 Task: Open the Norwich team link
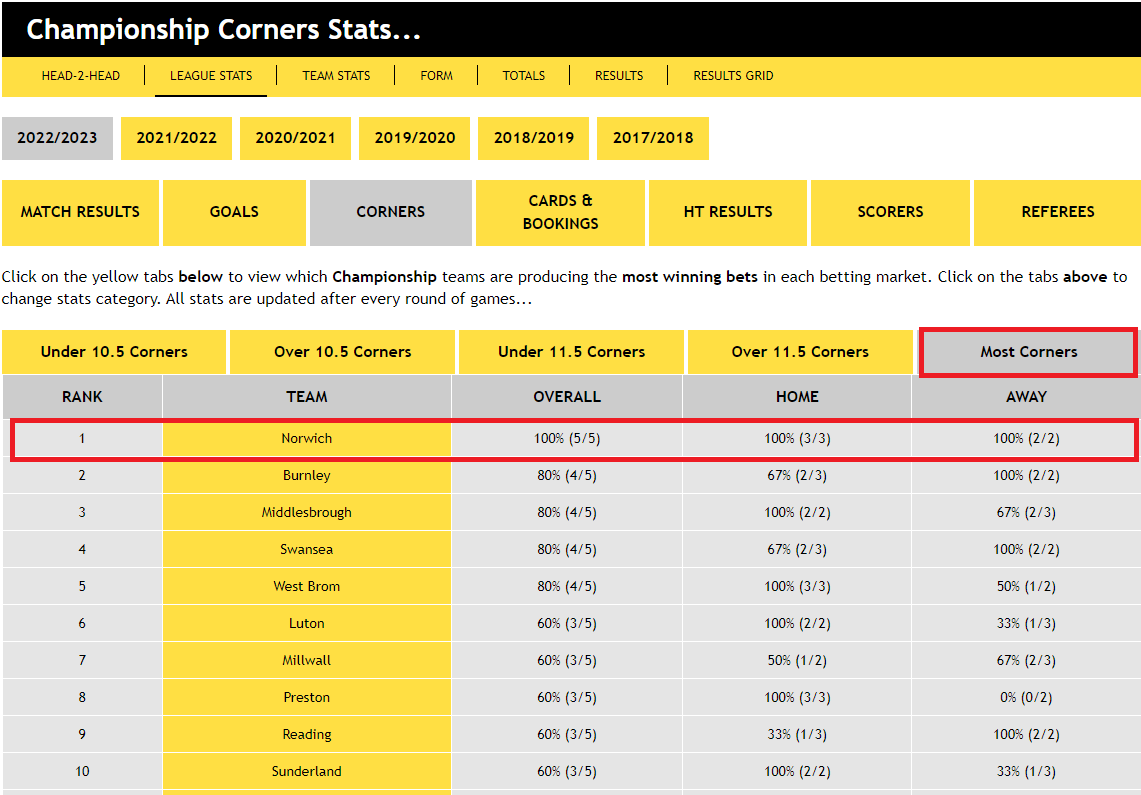(306, 439)
